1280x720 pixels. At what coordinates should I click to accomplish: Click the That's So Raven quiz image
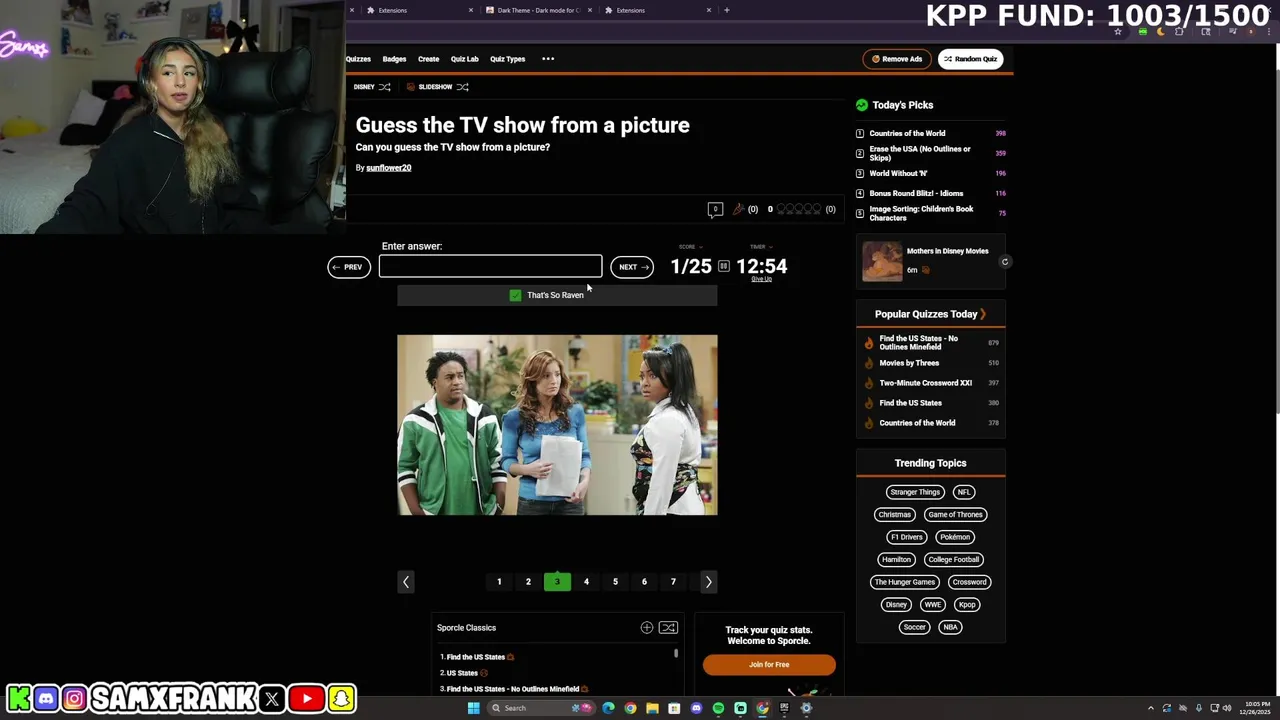pyautogui.click(x=557, y=425)
